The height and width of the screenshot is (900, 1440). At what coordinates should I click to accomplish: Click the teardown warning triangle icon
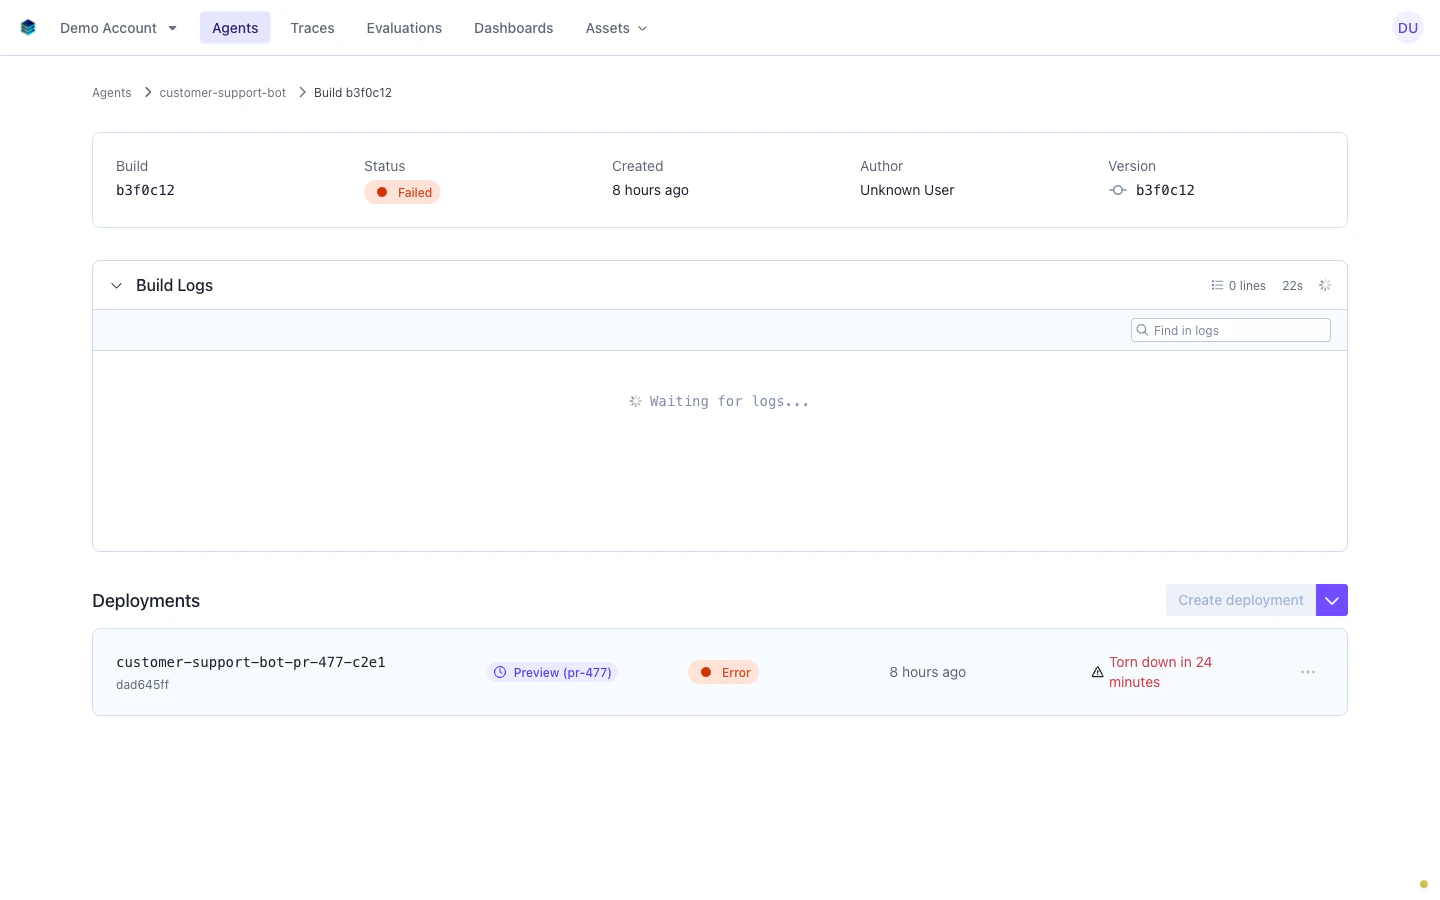[1097, 672]
